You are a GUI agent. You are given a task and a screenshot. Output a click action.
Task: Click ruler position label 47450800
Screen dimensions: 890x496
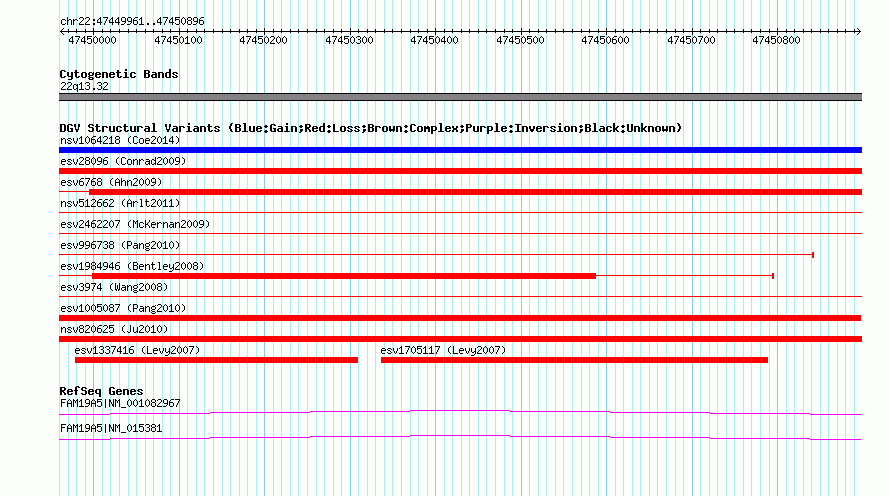tap(776, 40)
